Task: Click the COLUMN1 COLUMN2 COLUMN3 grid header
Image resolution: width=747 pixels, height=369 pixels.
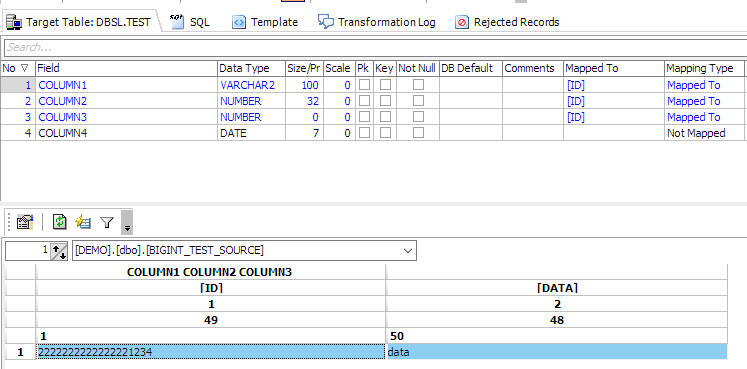Action: (x=210, y=272)
